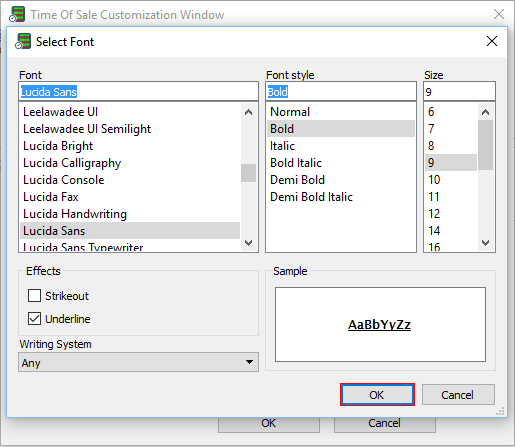Click the Select Font dialog app icon
The width and height of the screenshot is (515, 447).
click(x=23, y=41)
